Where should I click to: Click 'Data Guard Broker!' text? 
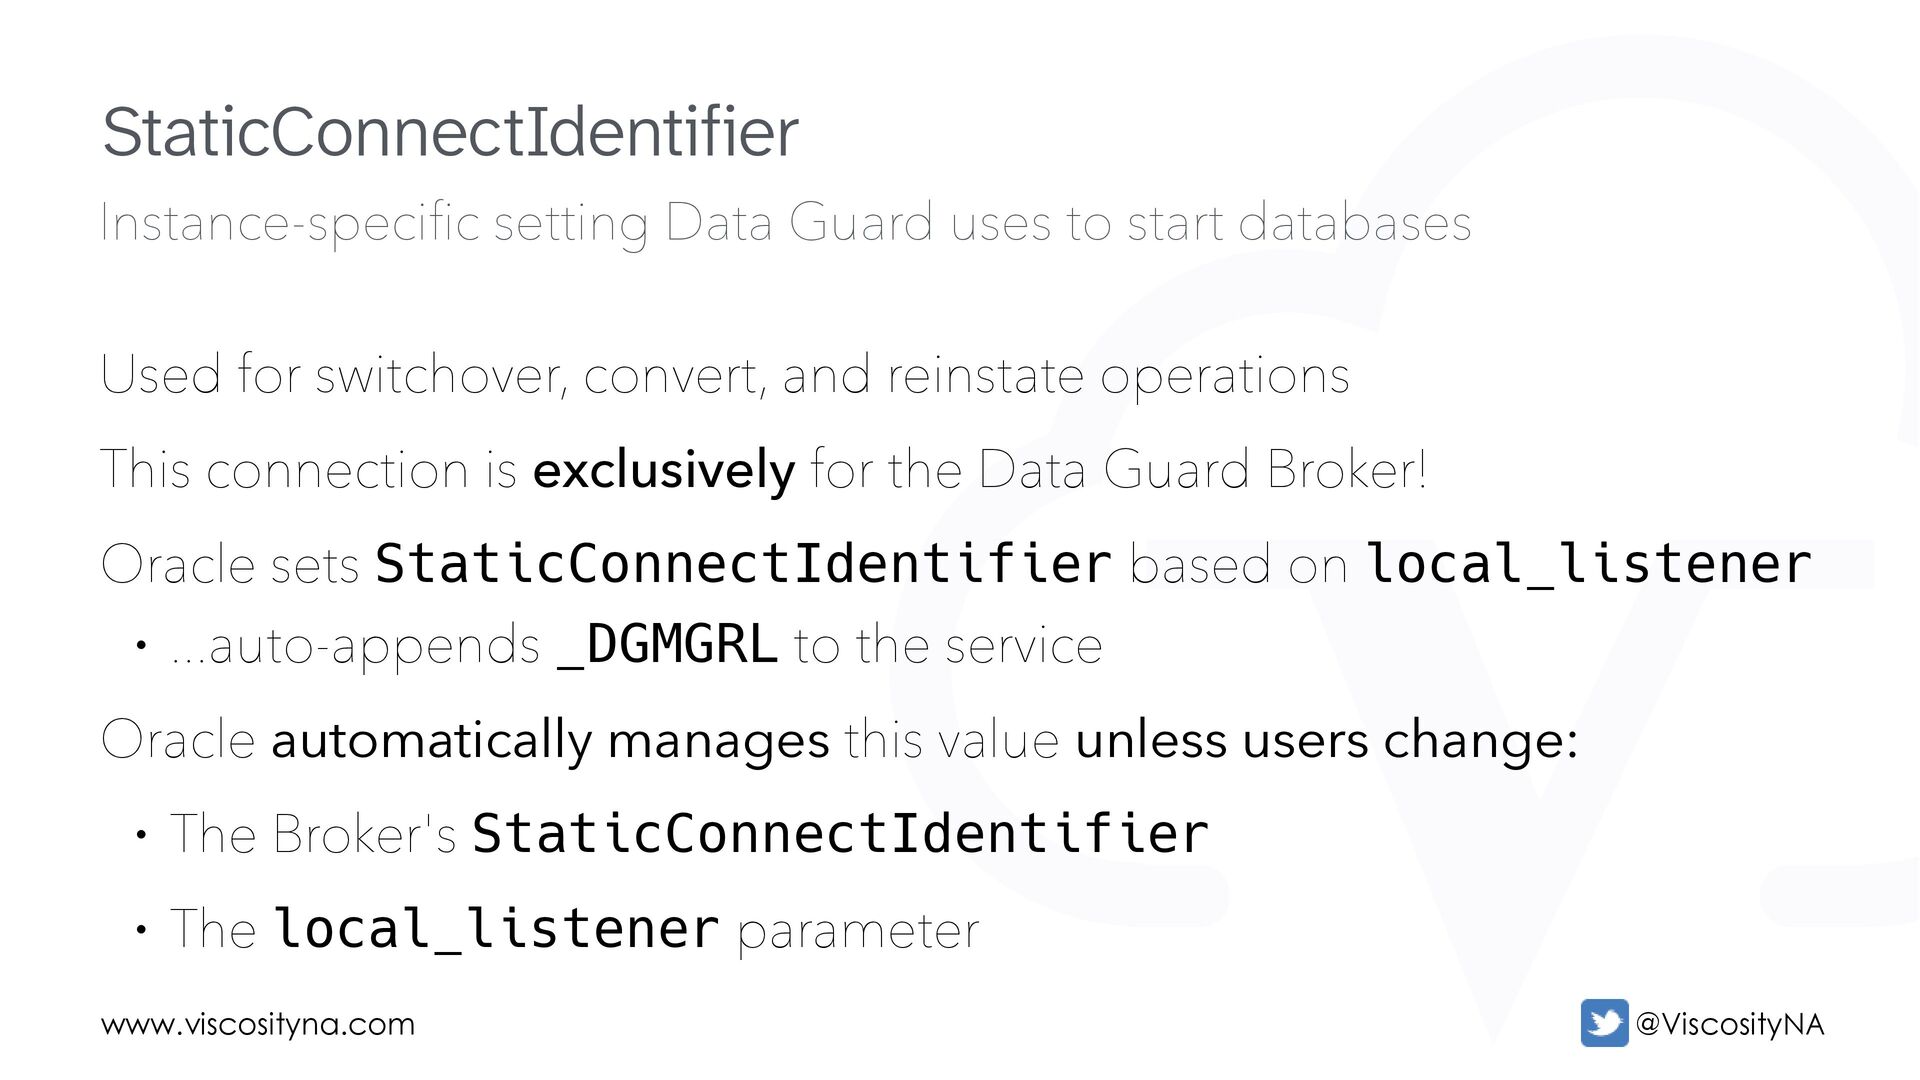pyautogui.click(x=1202, y=470)
